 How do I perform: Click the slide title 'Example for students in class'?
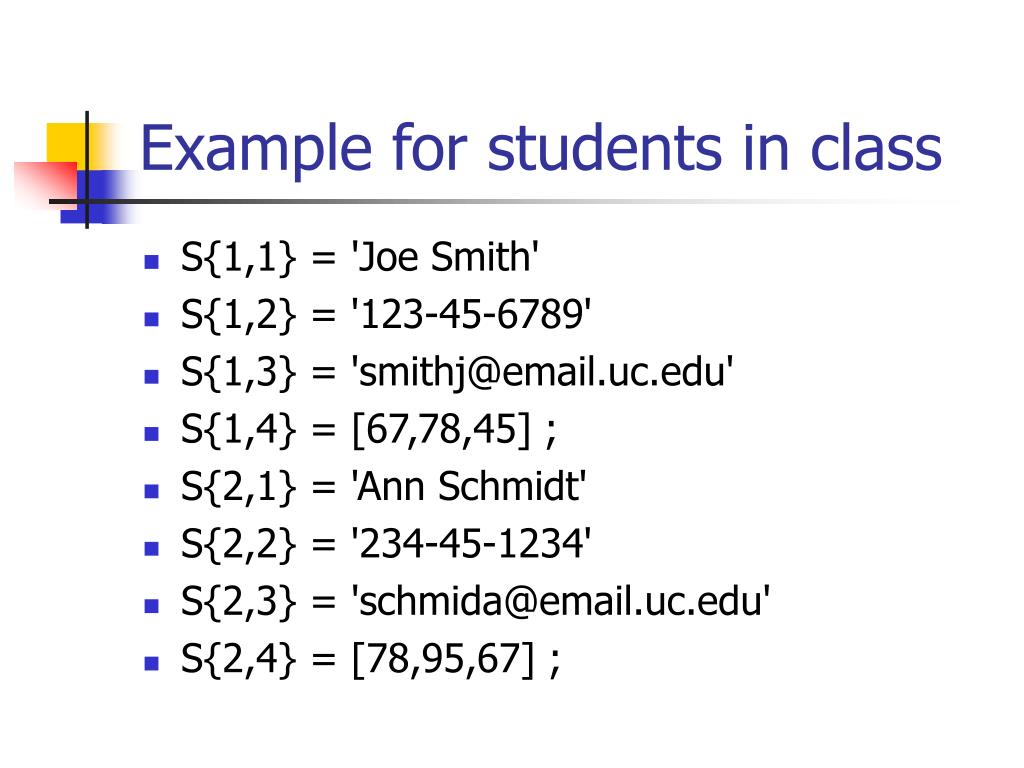[x=540, y=148]
